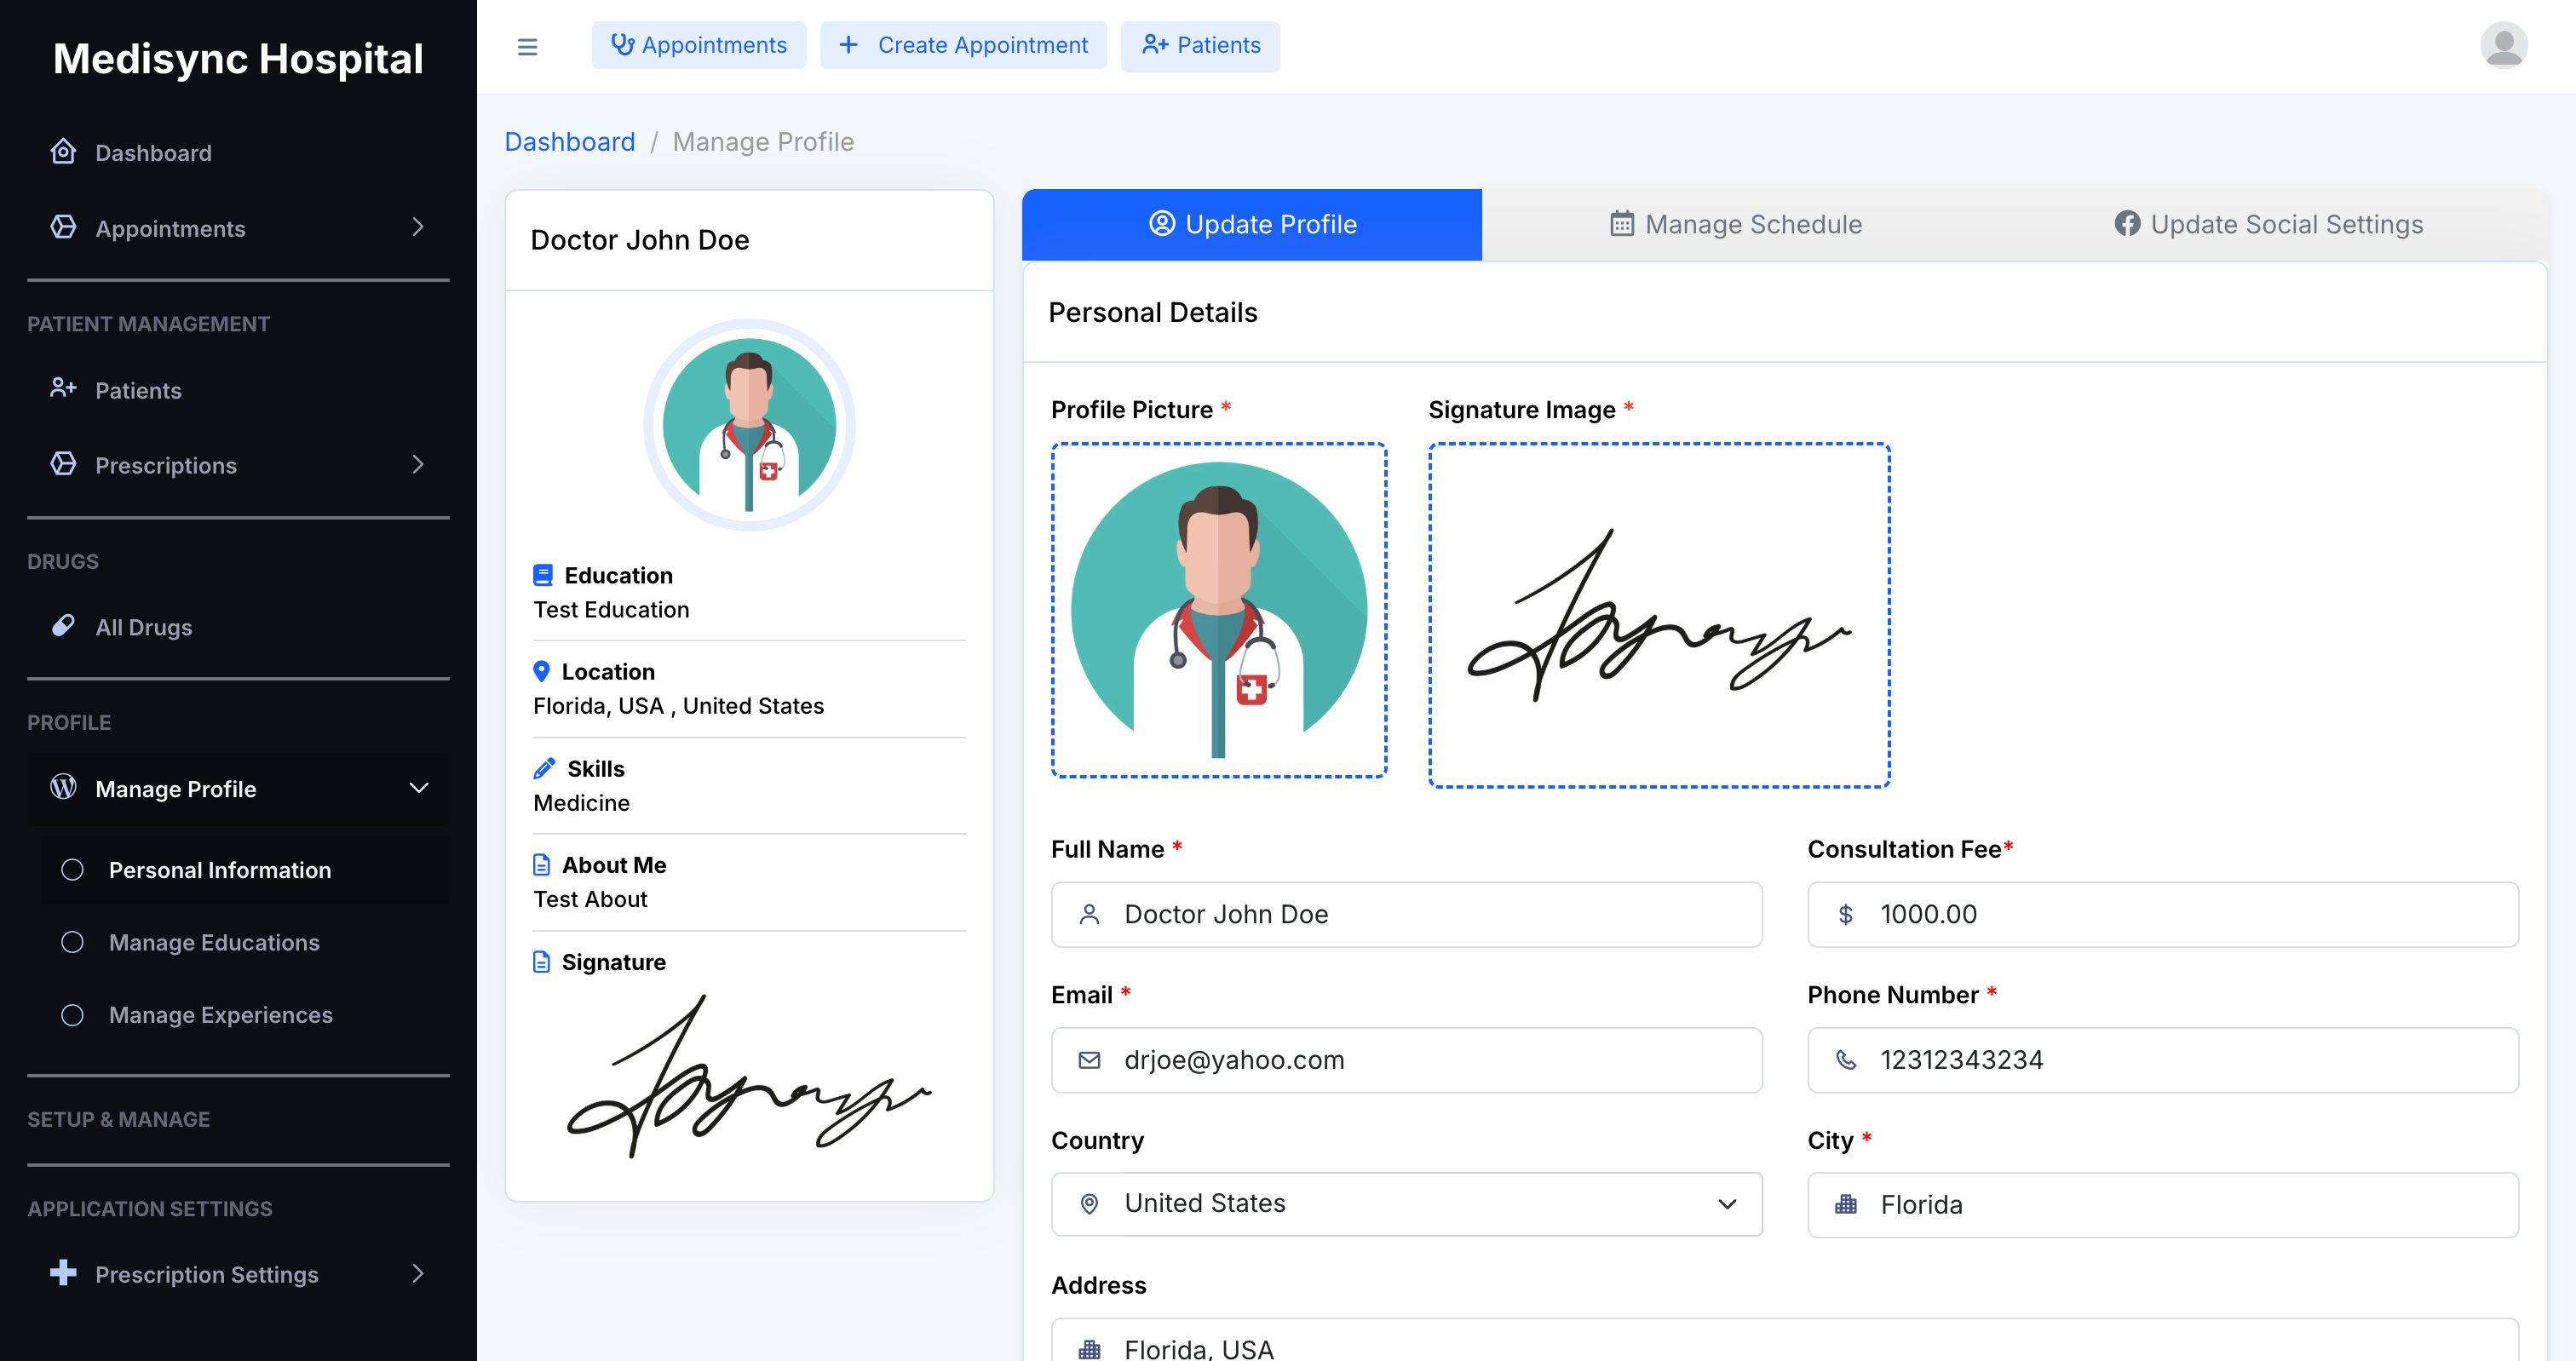This screenshot has width=2576, height=1361.
Task: Click the Patients add-user icon in sidebar
Action: 63,388
